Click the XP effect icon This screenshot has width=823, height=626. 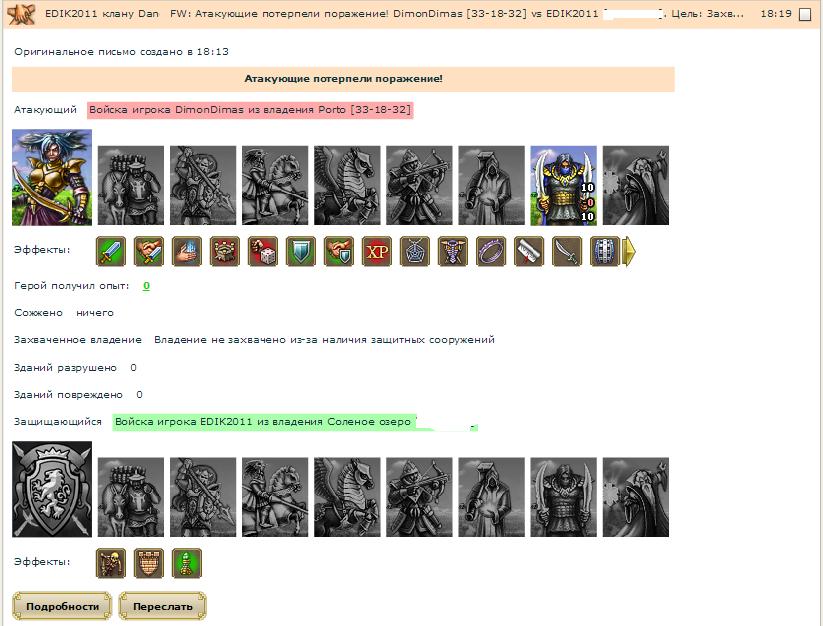tap(377, 251)
